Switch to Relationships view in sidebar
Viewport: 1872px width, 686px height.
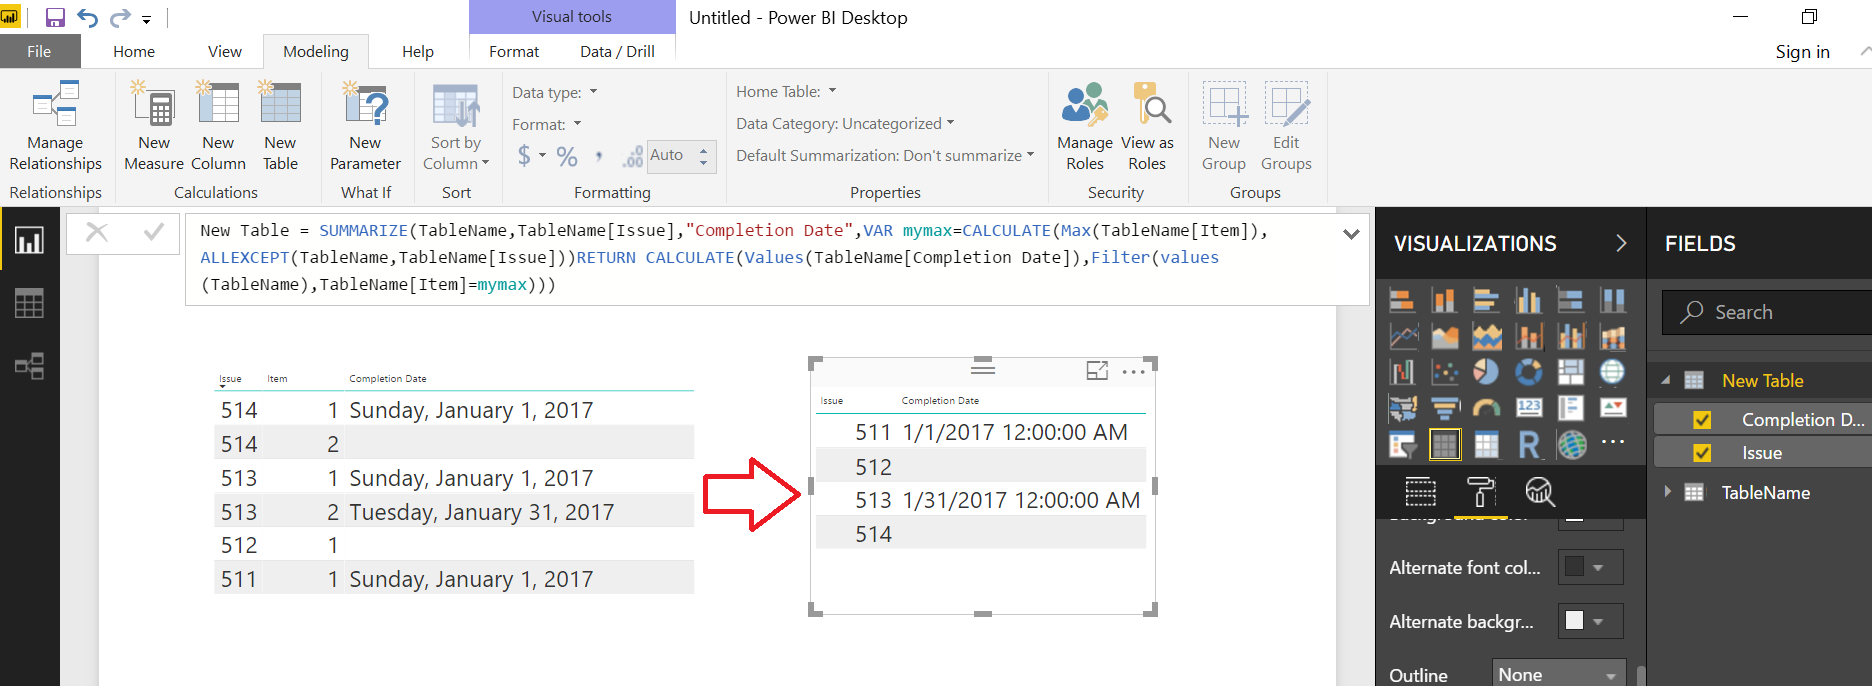coord(29,366)
